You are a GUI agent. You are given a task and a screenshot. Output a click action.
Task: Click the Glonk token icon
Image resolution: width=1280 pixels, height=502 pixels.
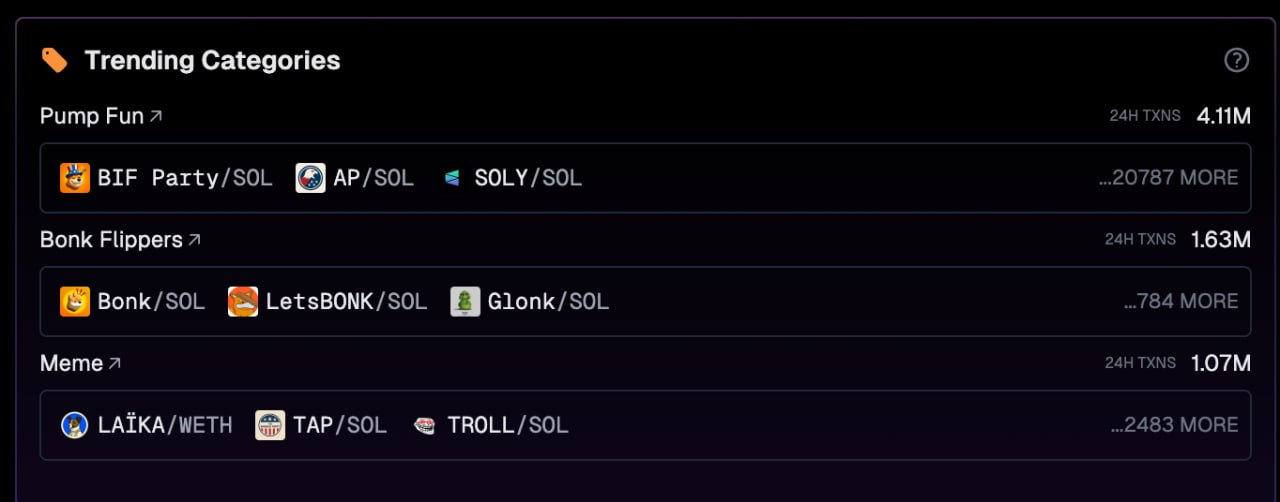pos(465,301)
